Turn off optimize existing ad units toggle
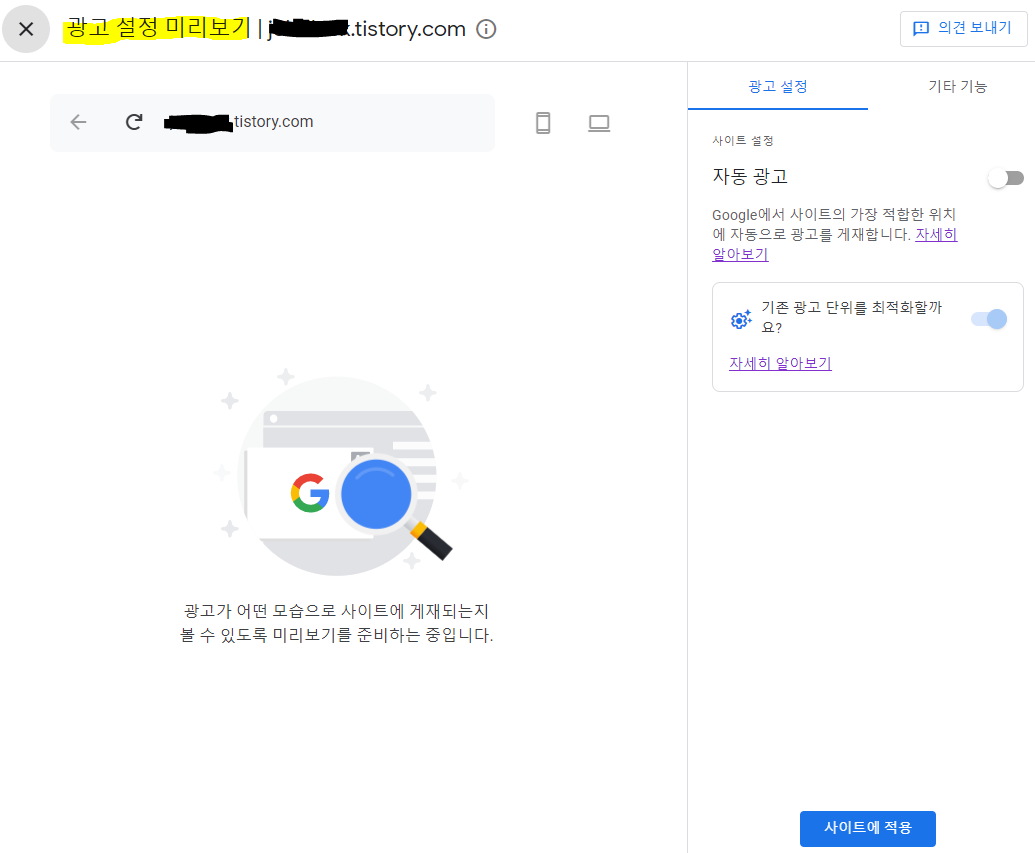This screenshot has height=853, width=1035. [989, 319]
